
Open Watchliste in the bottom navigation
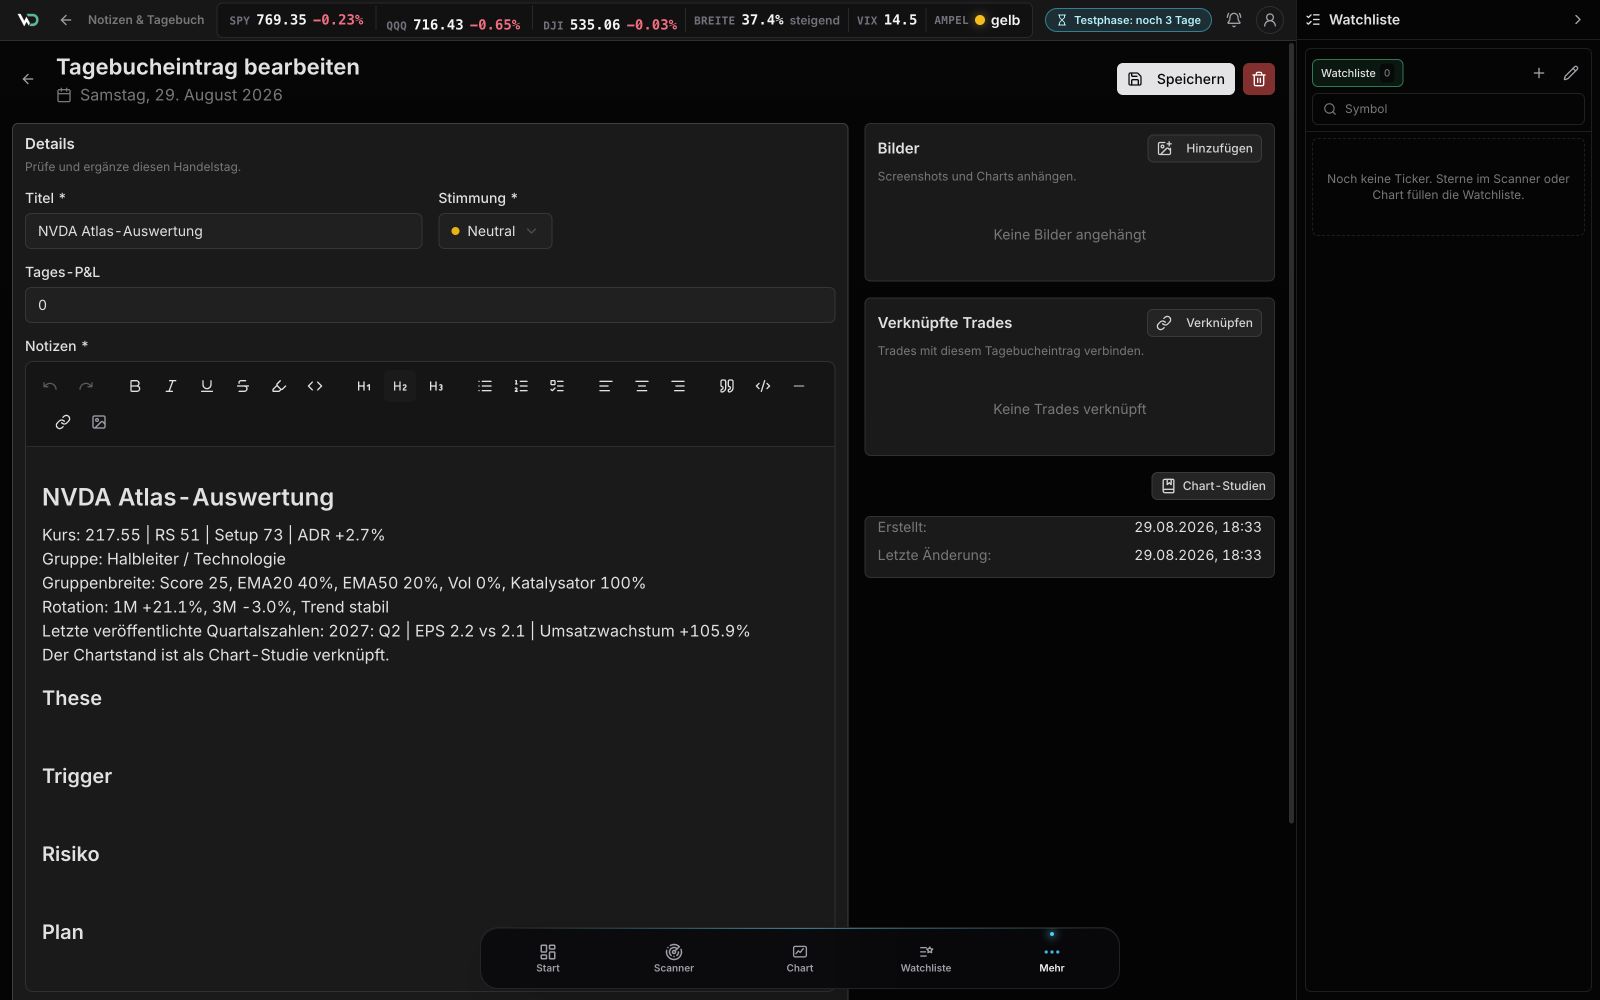point(926,958)
